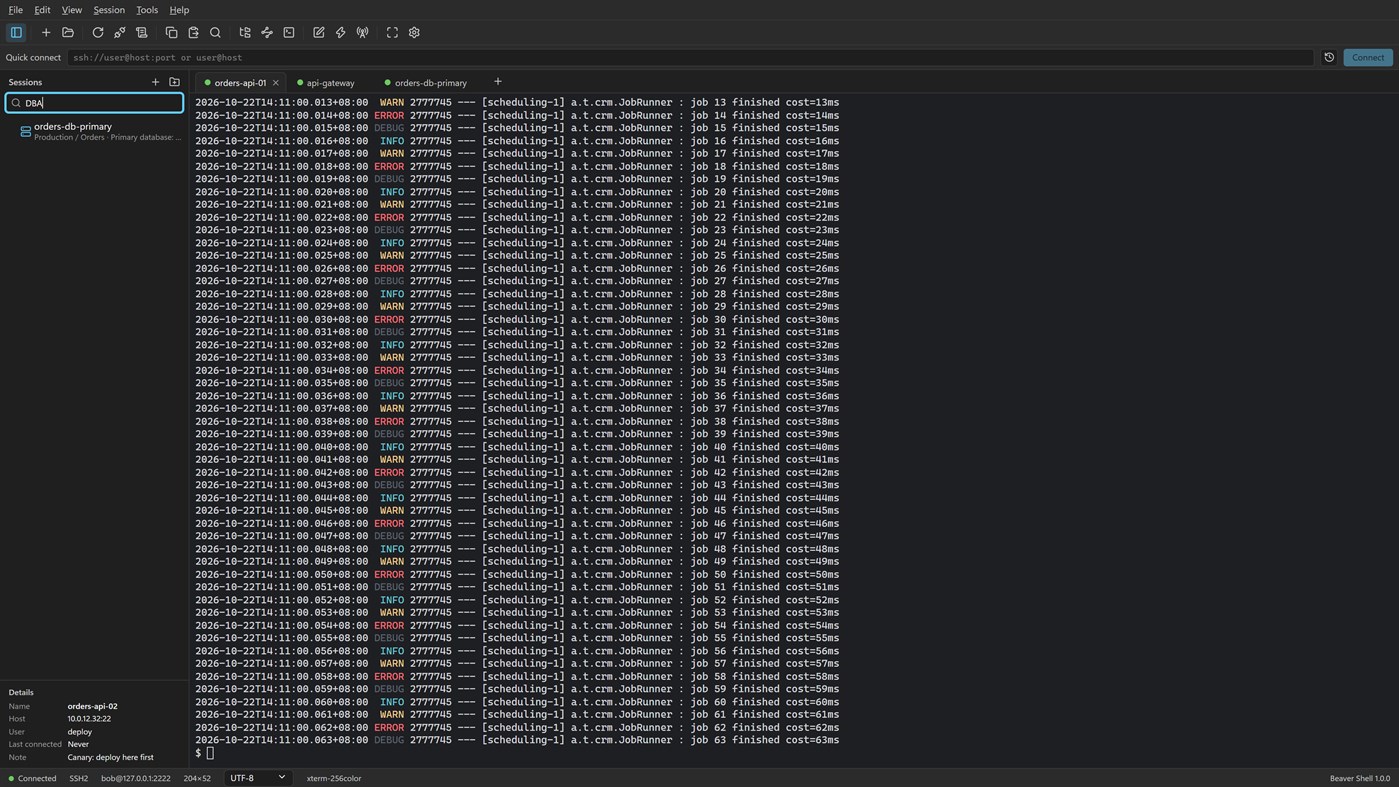1399x787 pixels.
Task: Toggle the sessions sidebar panel icon
Action: pos(16,33)
